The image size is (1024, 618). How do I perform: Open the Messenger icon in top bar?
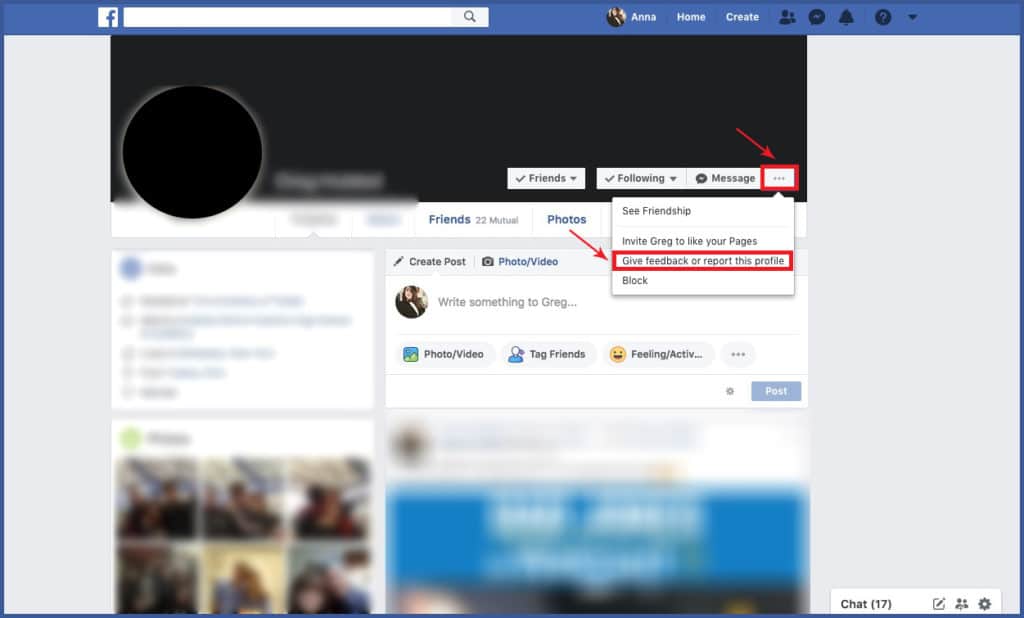pos(816,17)
